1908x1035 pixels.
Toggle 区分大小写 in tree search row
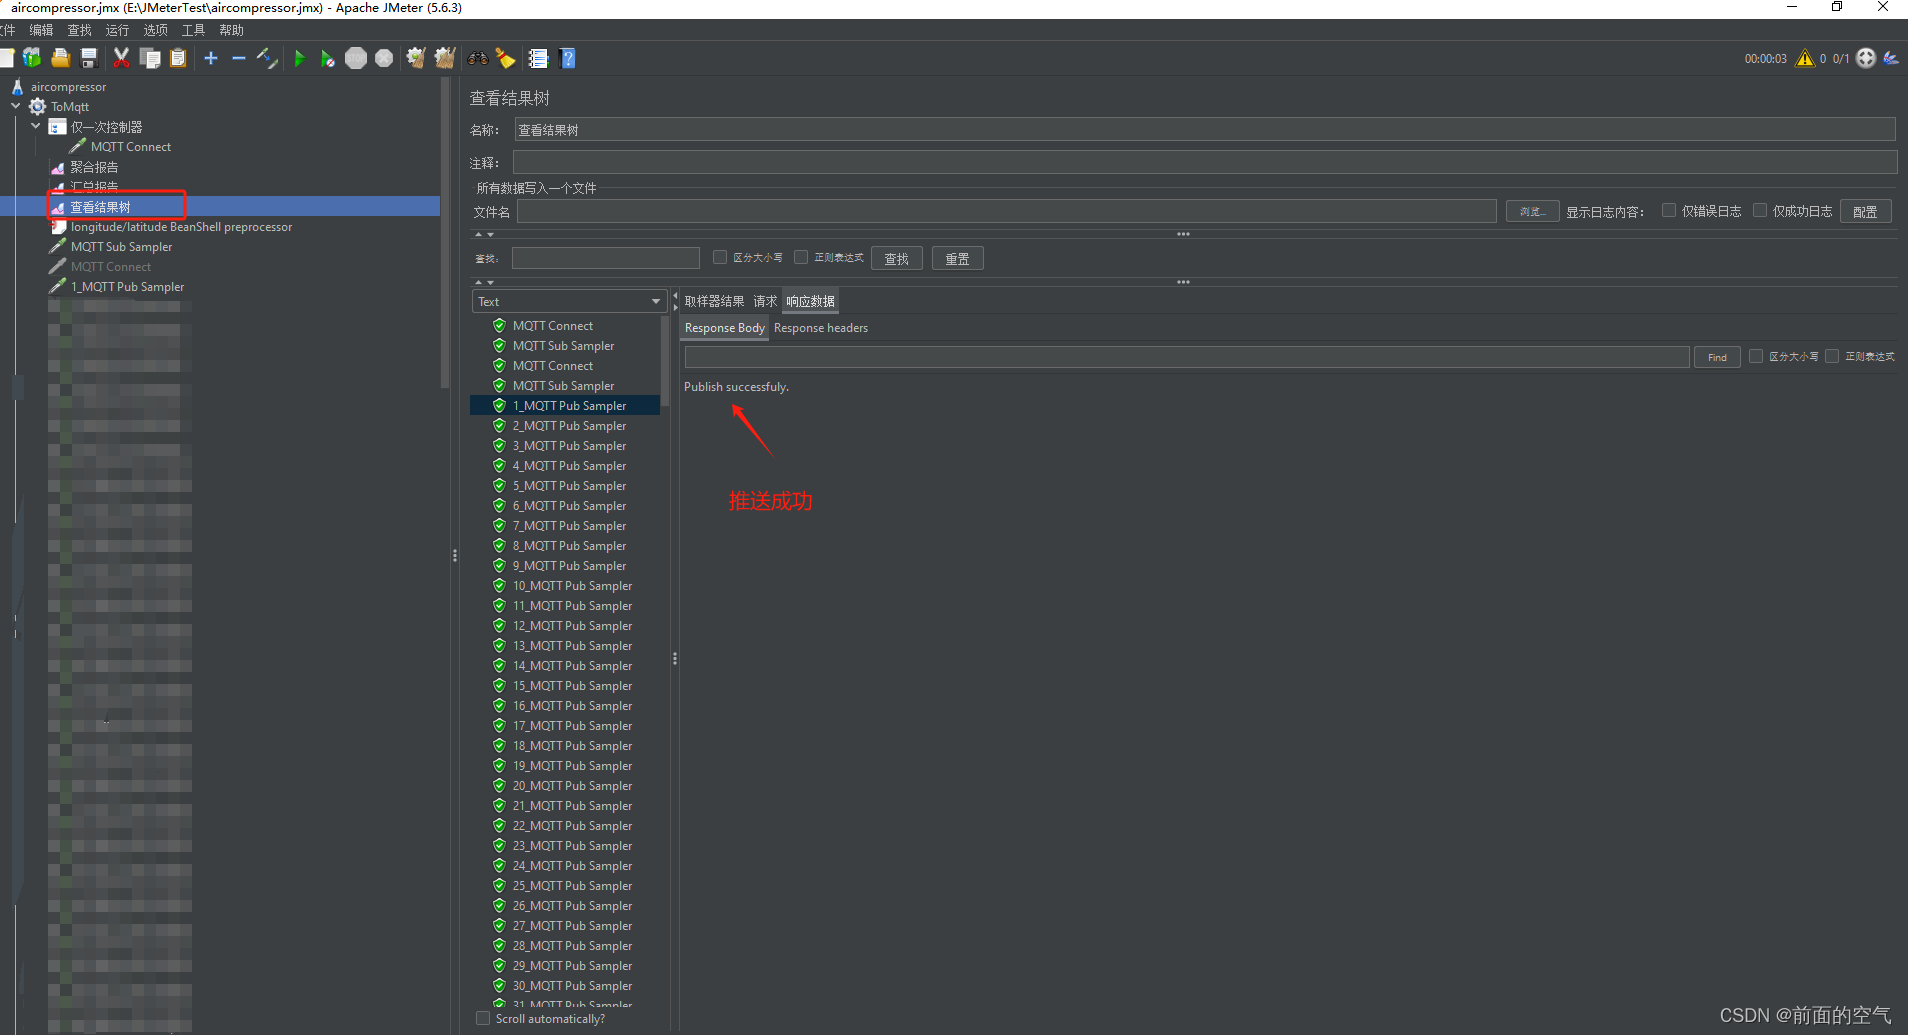(x=720, y=257)
